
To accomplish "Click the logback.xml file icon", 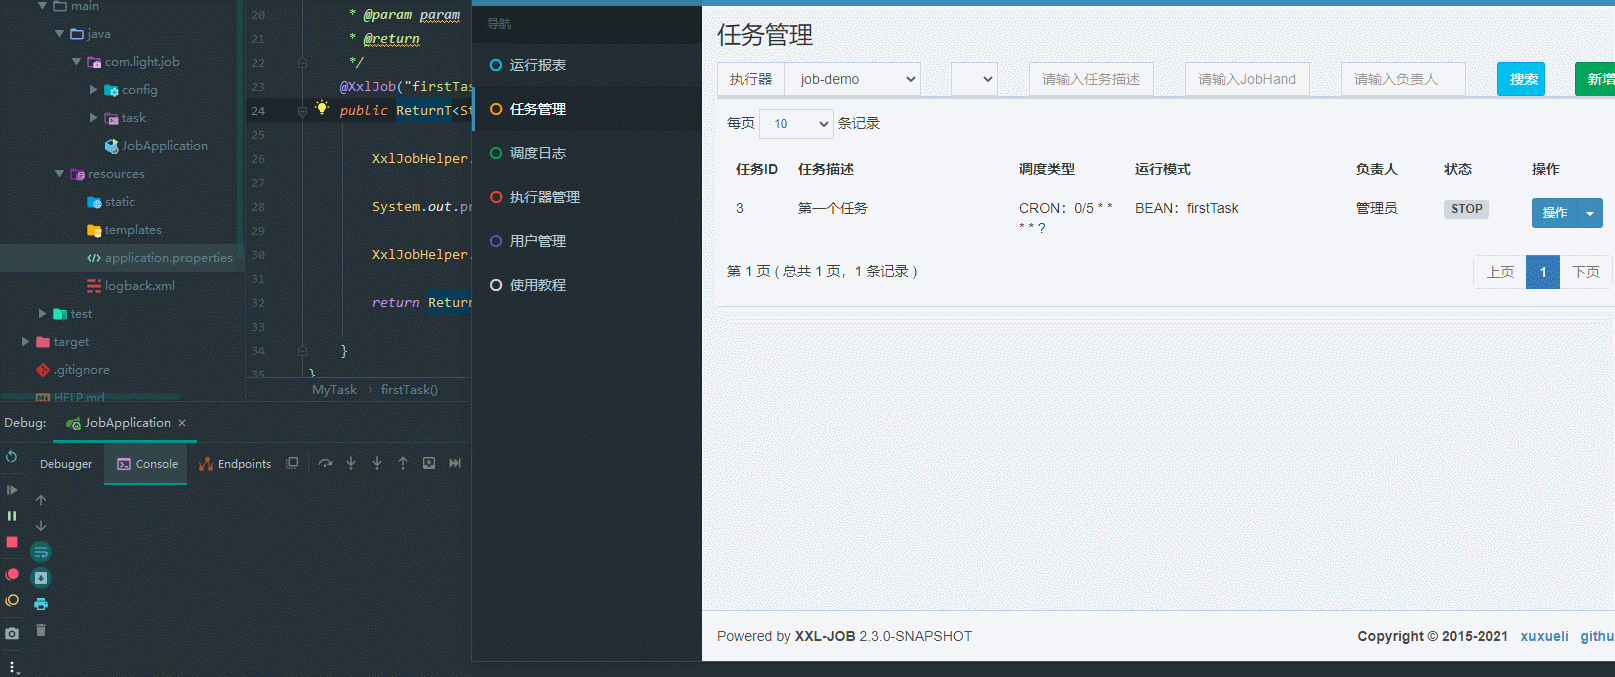I will pyautogui.click(x=94, y=286).
